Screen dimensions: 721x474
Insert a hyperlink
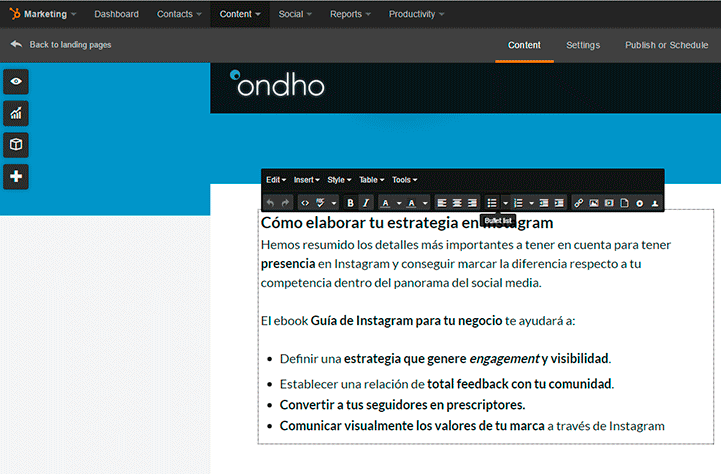pyautogui.click(x=578, y=203)
